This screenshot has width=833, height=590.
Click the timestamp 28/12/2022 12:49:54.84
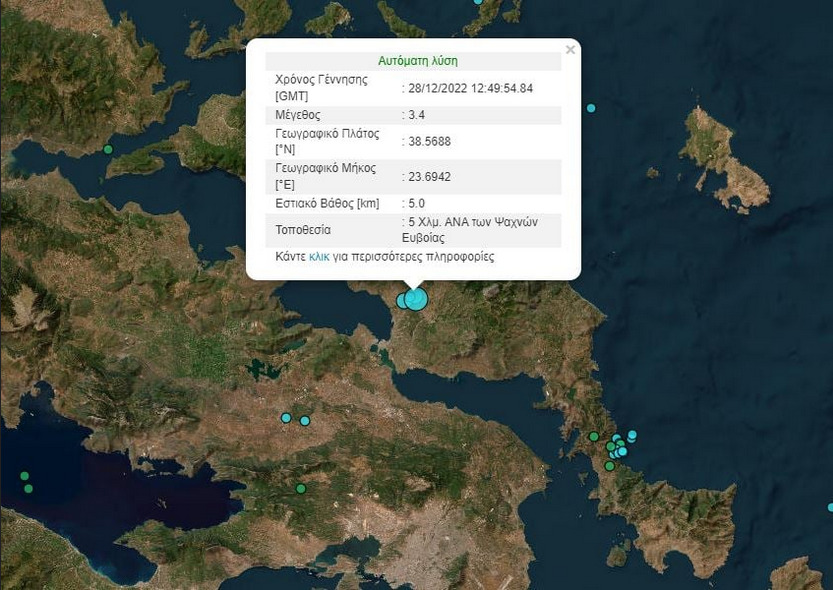click(x=469, y=88)
